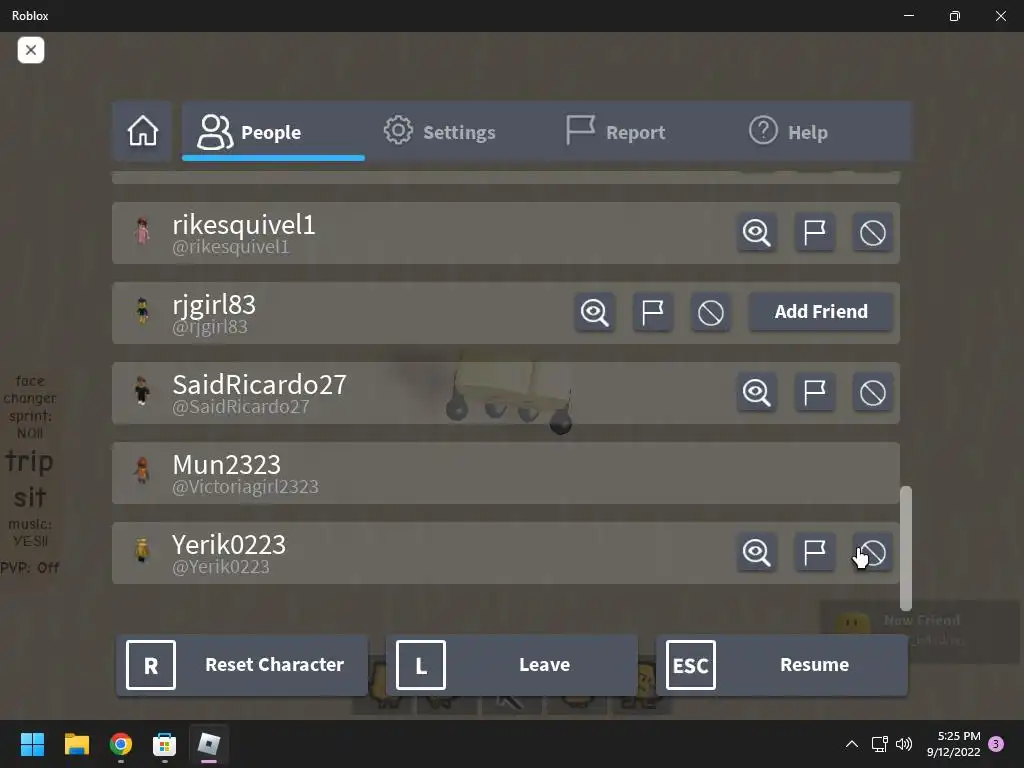This screenshot has width=1024, height=768.
Task: Report player Yerik0223 with flag icon
Action: 814,552
